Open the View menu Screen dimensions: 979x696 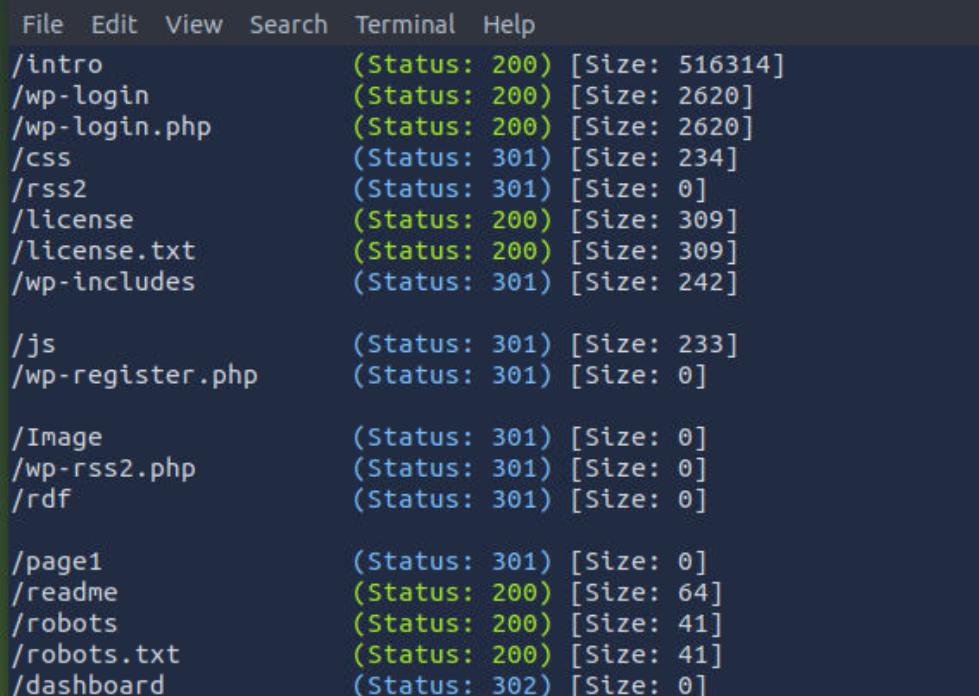click(x=194, y=25)
